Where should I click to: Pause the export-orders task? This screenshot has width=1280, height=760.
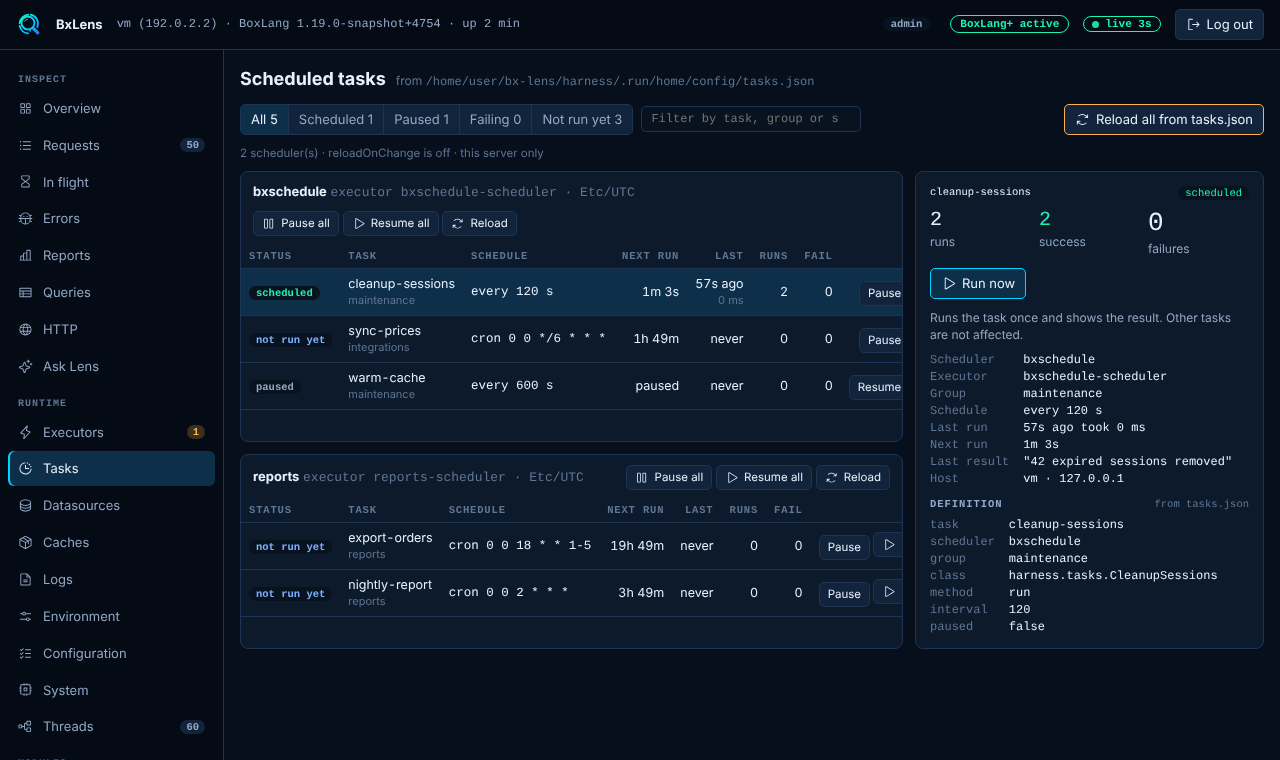coord(844,547)
